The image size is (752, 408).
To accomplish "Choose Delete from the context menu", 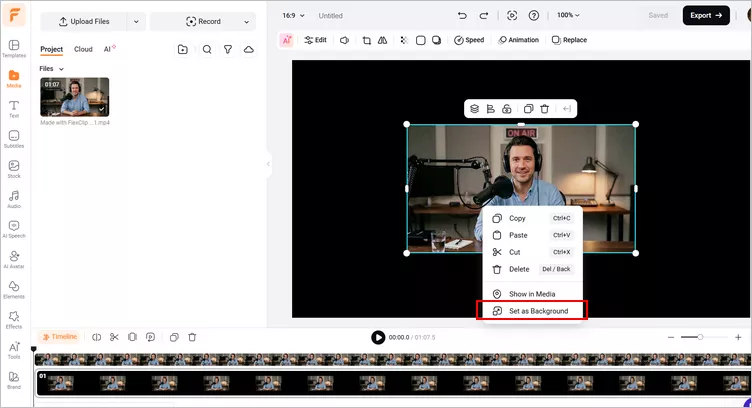I will [532, 269].
